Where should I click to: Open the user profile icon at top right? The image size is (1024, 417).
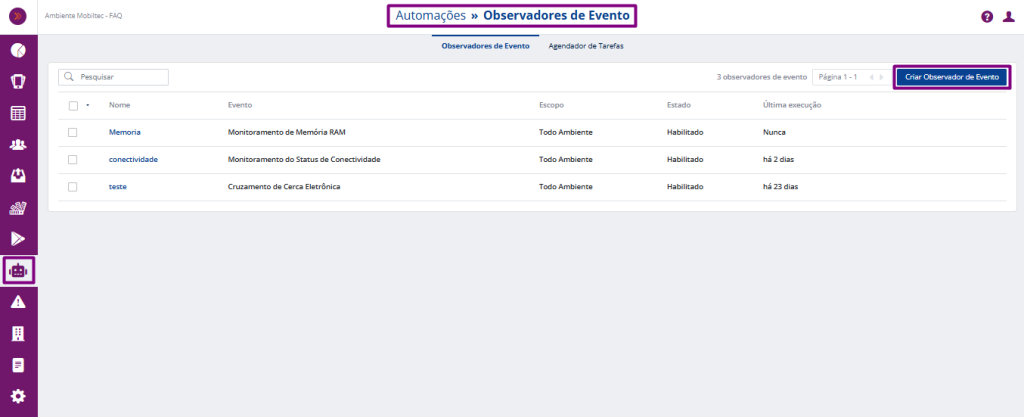point(1008,17)
